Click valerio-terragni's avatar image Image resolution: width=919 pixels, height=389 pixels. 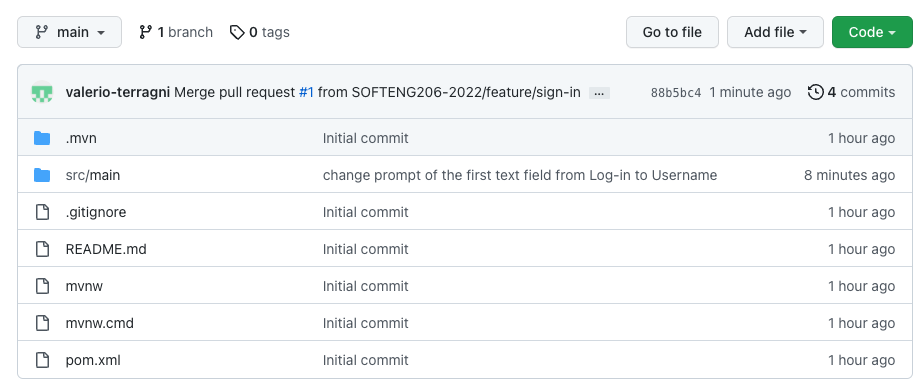[42, 92]
